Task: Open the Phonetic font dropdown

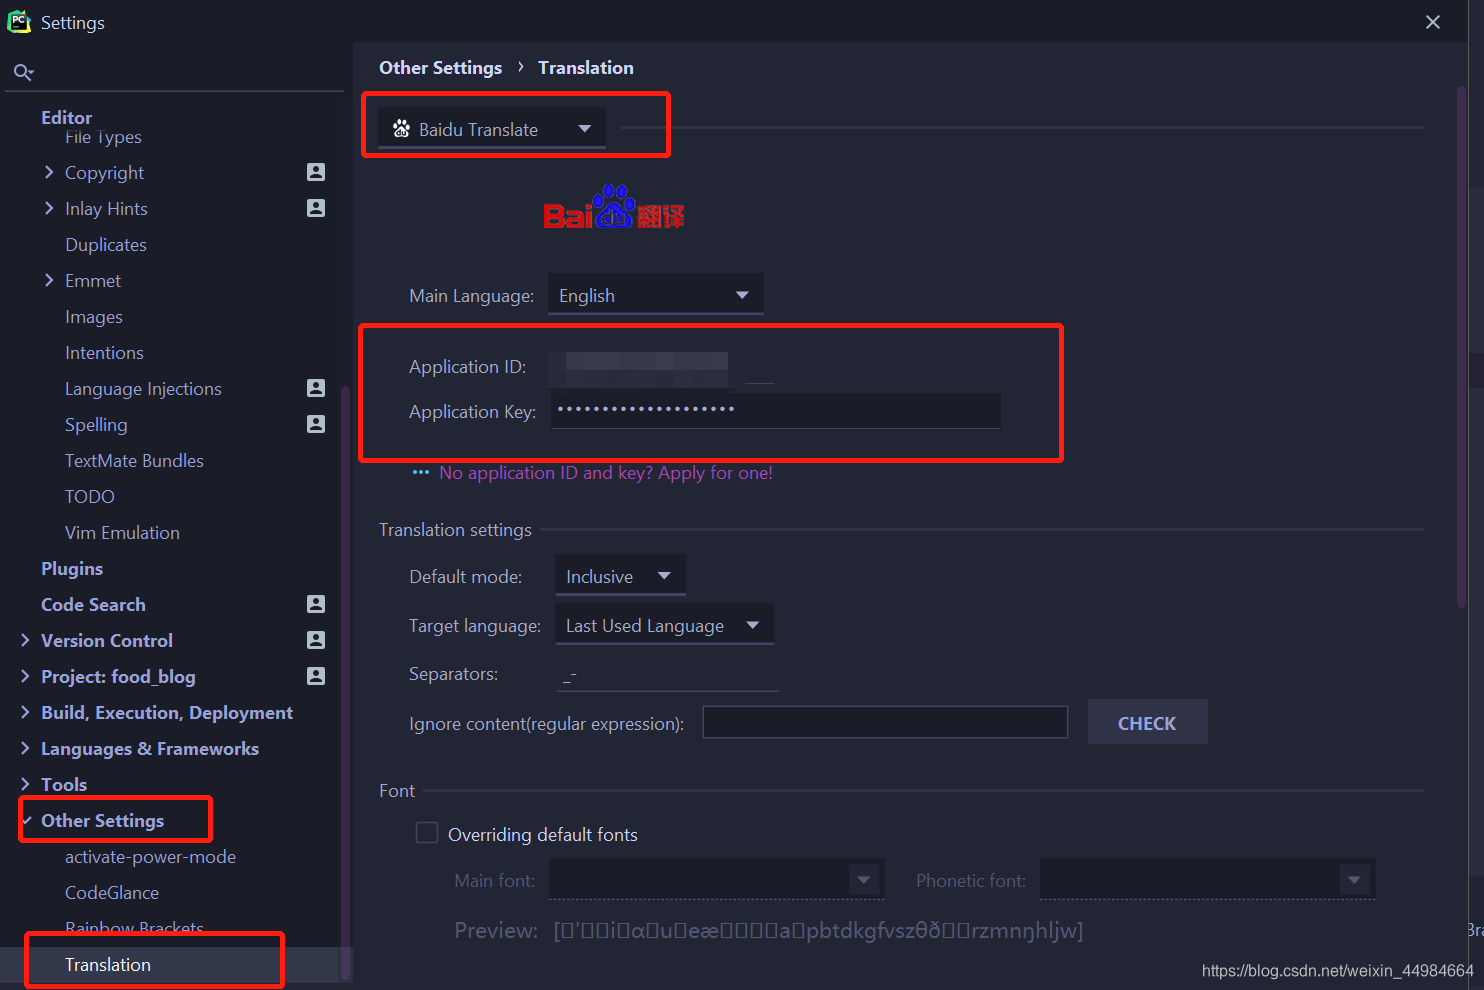Action: click(x=1208, y=880)
